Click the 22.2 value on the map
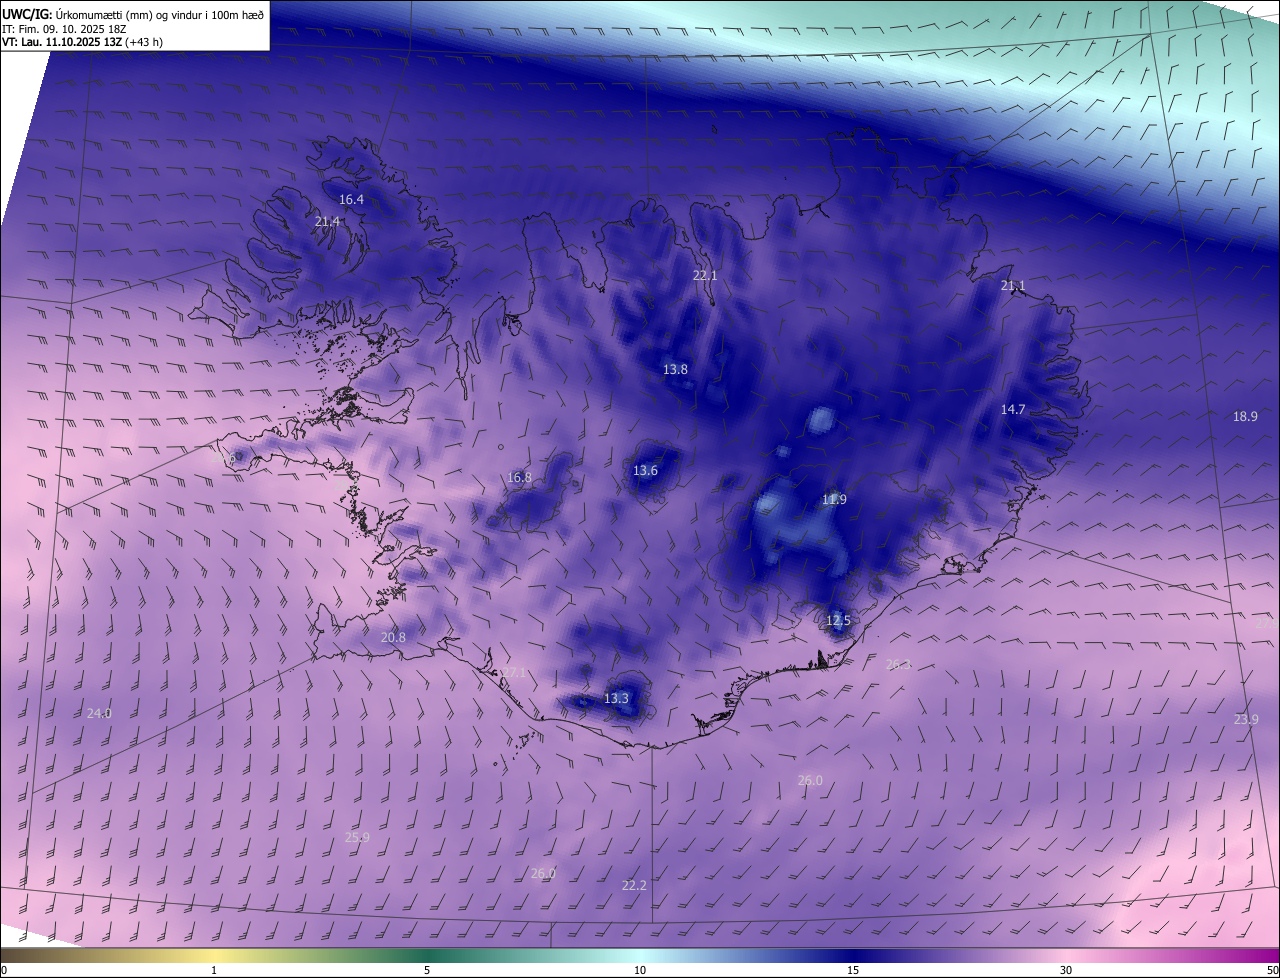1280x978 pixels. click(x=634, y=886)
